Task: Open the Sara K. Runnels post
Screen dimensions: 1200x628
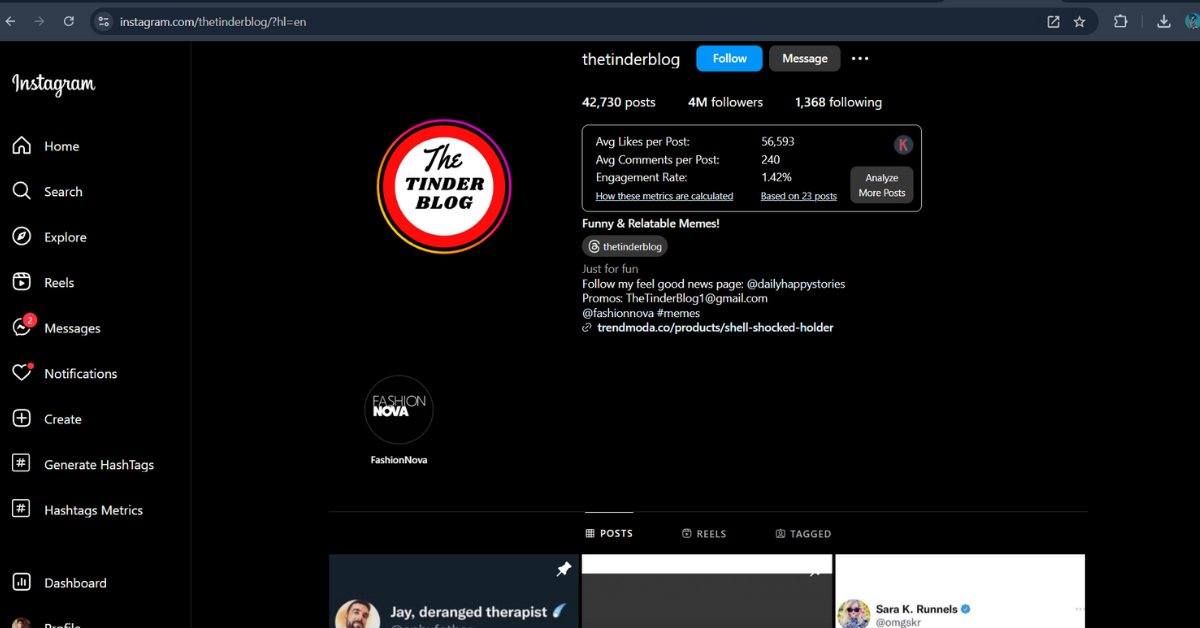Action: (x=960, y=591)
